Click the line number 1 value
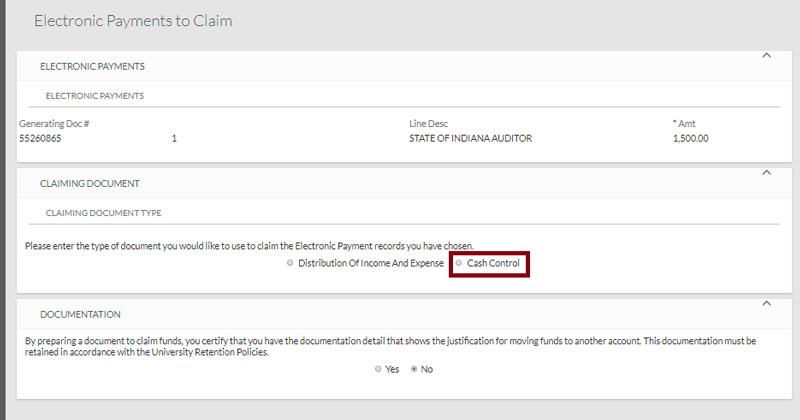Screen dimensions: 800x420 point(174,139)
